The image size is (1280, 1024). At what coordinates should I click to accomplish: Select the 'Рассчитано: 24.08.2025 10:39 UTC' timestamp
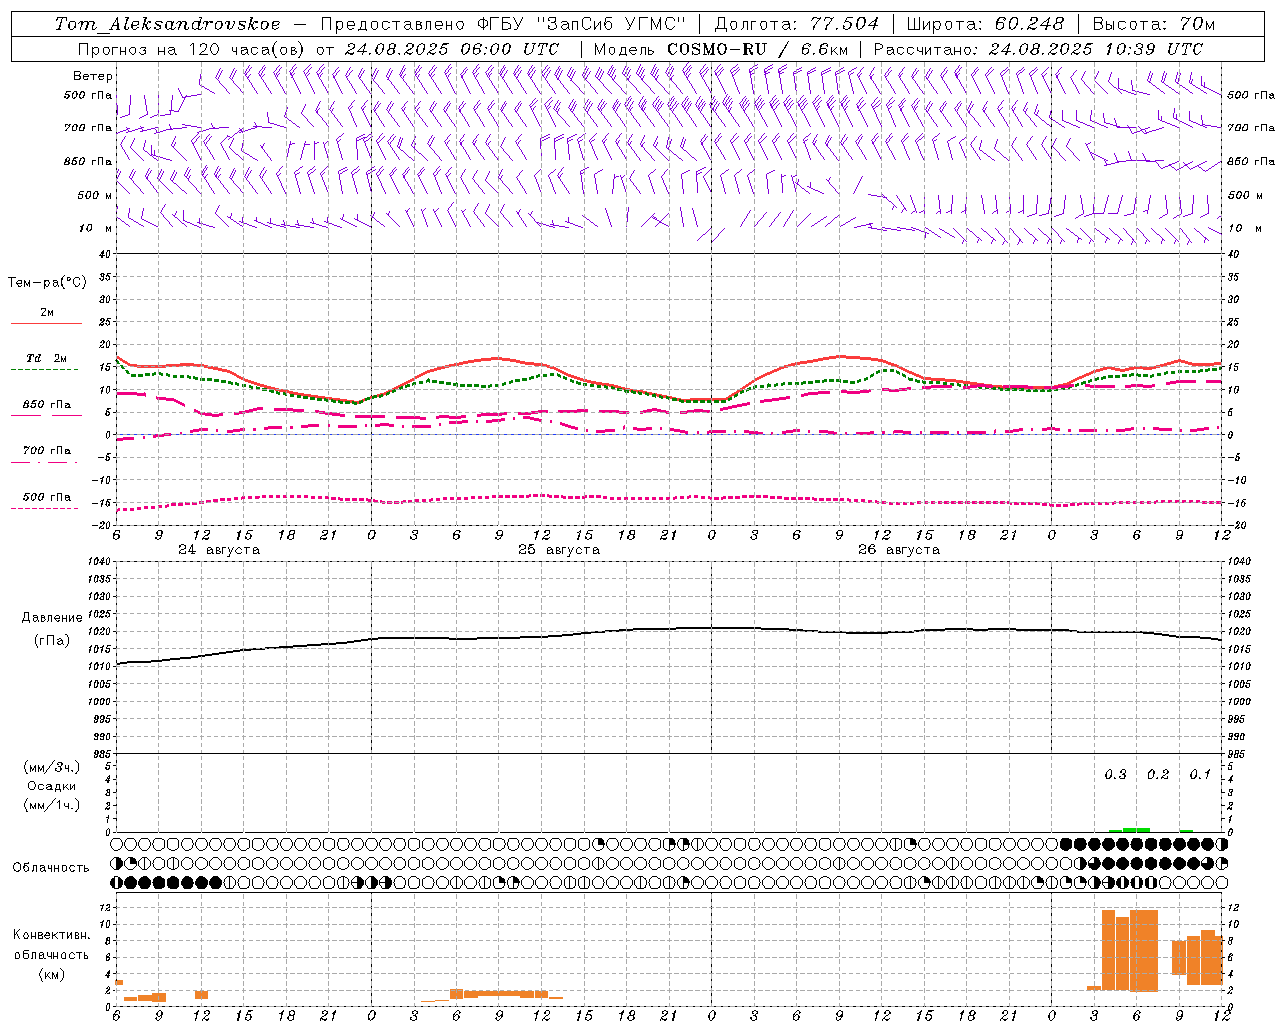[x=1038, y=49]
